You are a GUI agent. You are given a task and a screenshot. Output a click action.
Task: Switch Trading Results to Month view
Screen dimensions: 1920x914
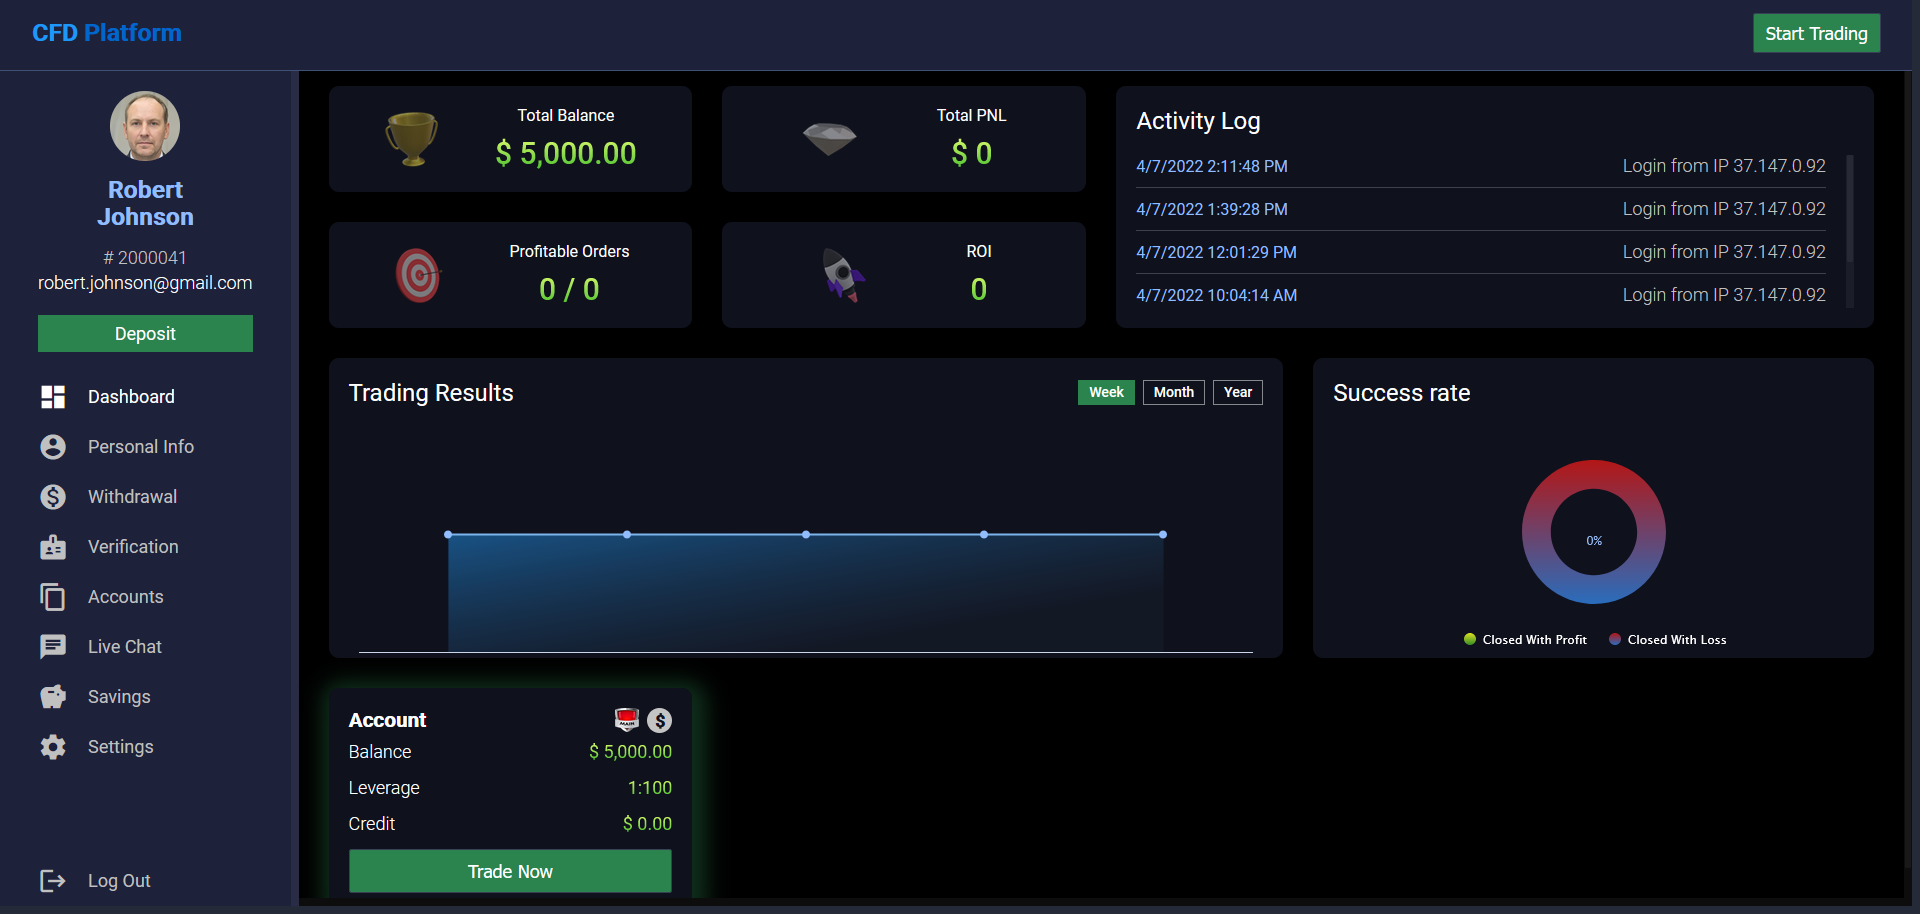tap(1173, 392)
